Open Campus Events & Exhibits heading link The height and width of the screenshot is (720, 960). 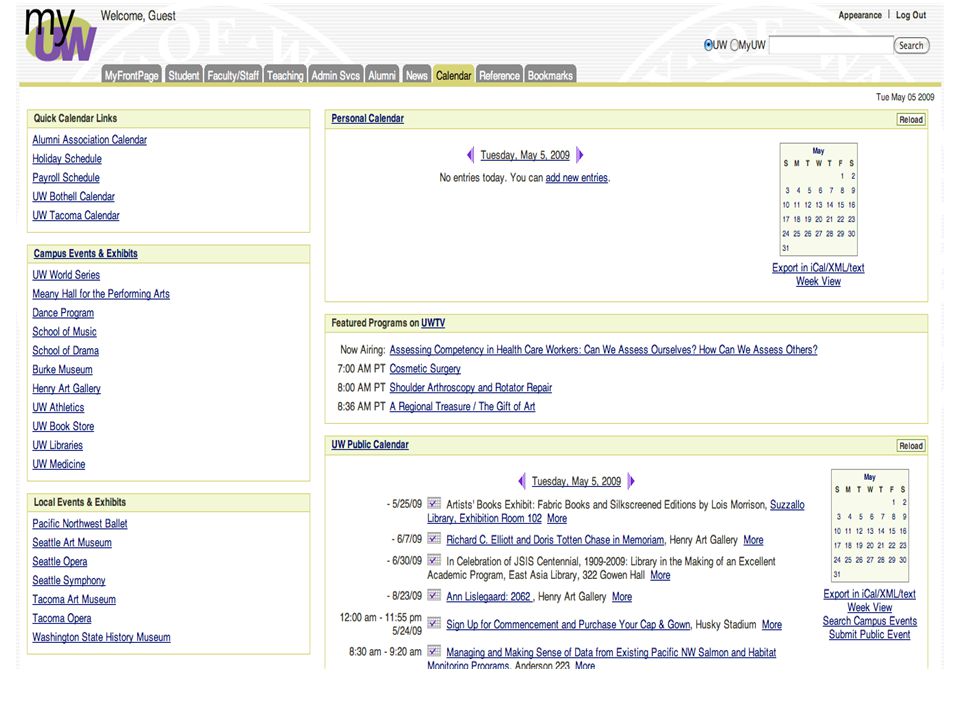coord(85,253)
